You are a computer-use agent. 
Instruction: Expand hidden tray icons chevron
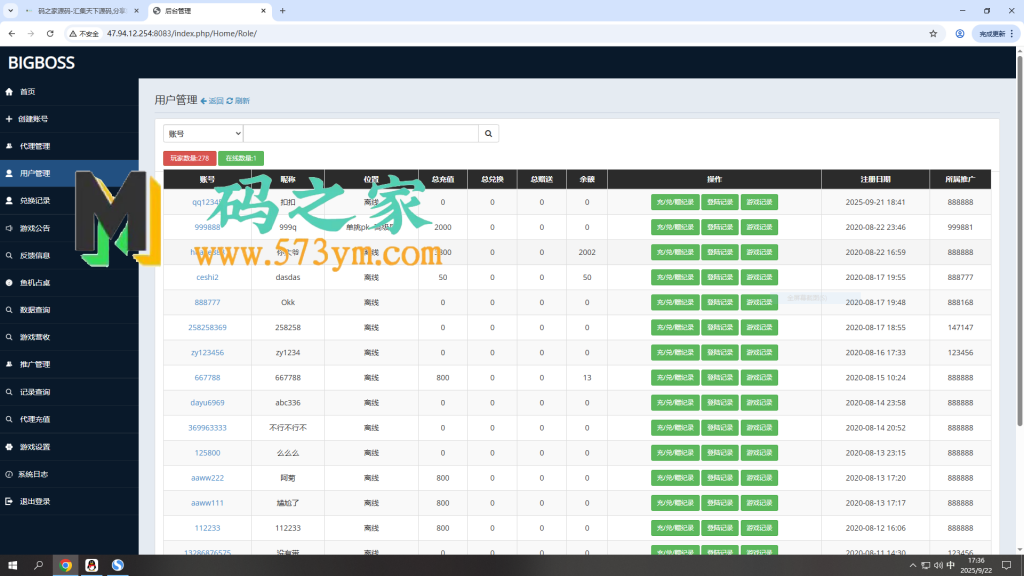point(913,566)
